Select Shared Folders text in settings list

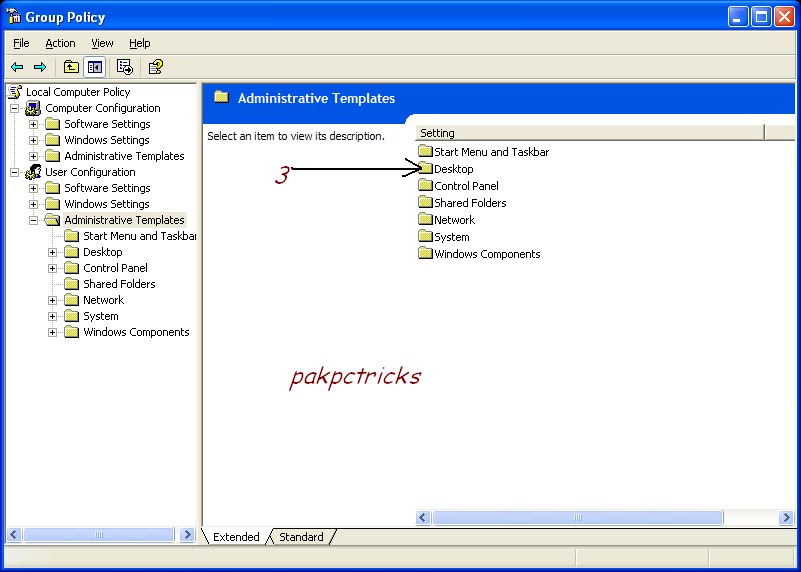470,203
